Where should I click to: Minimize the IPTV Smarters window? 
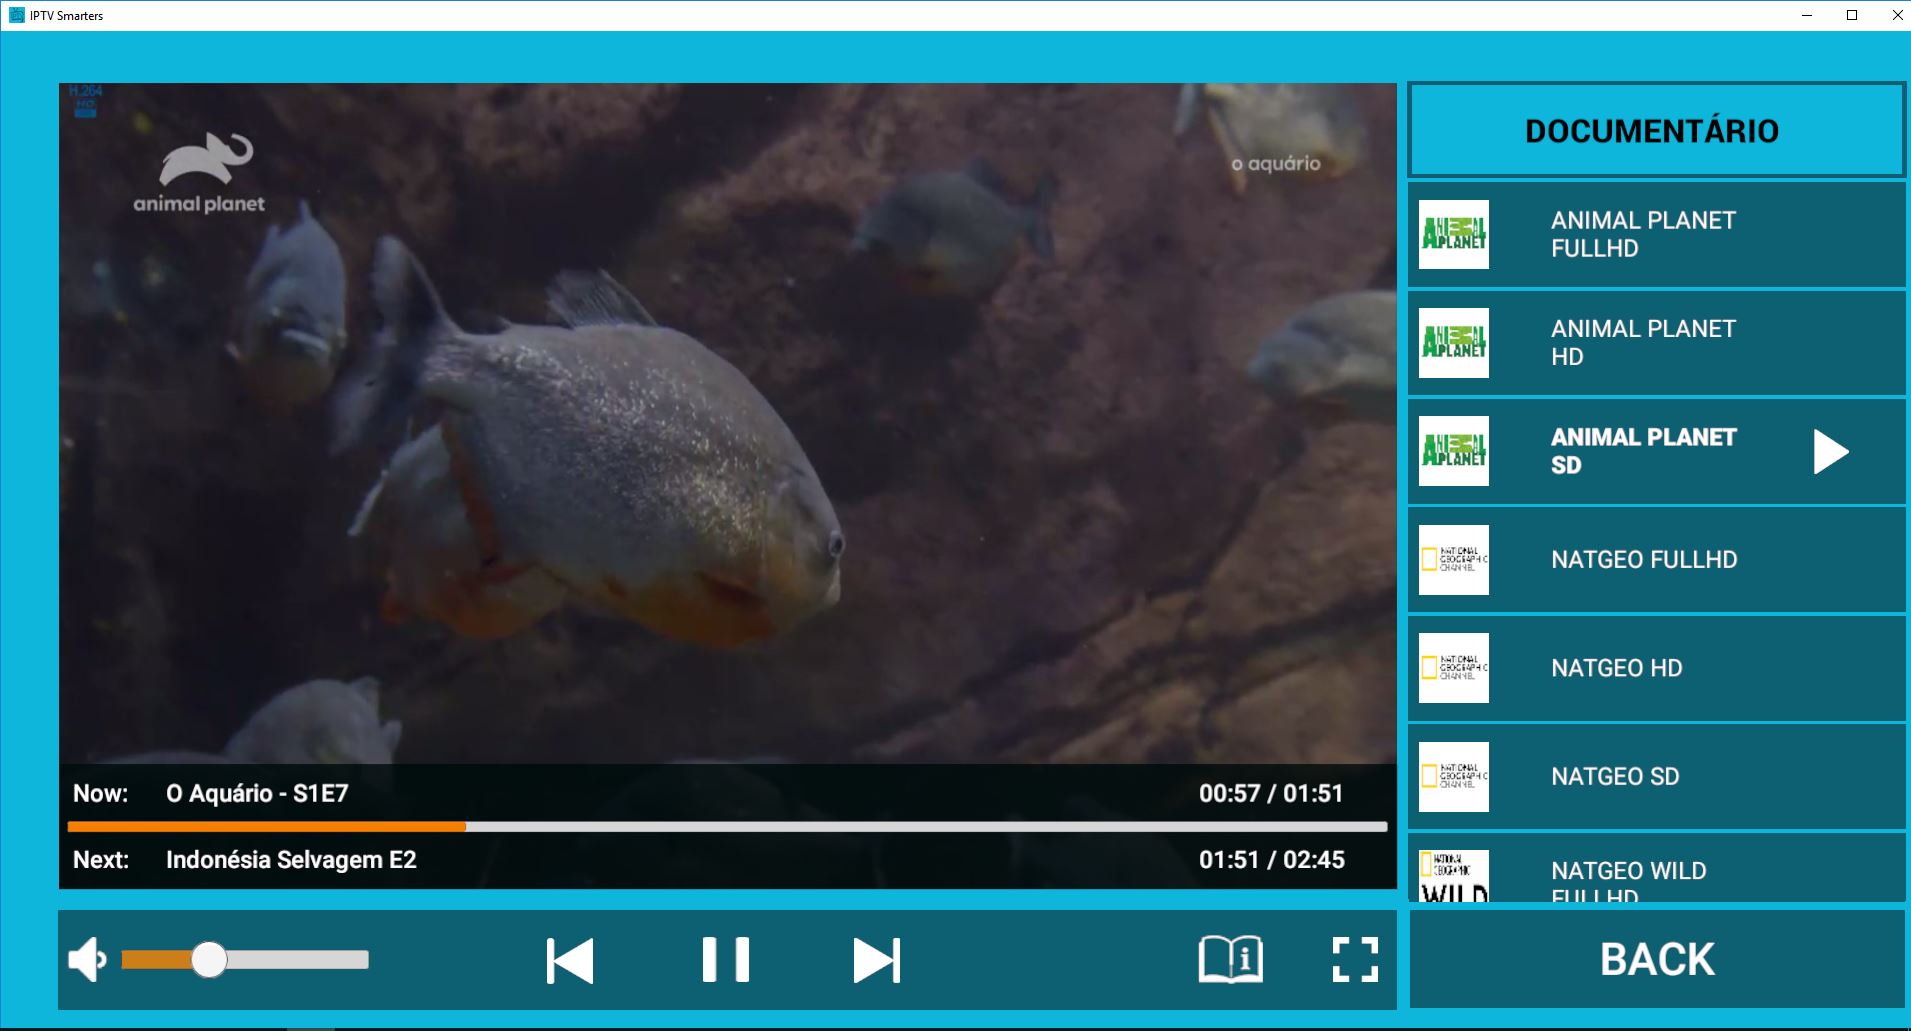point(1807,15)
